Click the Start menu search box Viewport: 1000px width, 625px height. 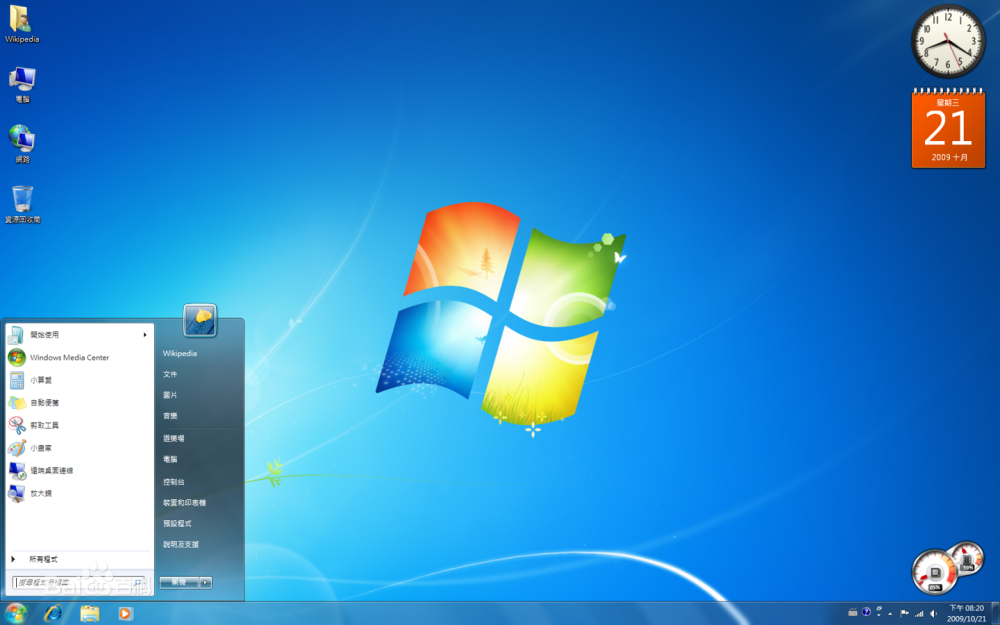pos(75,582)
